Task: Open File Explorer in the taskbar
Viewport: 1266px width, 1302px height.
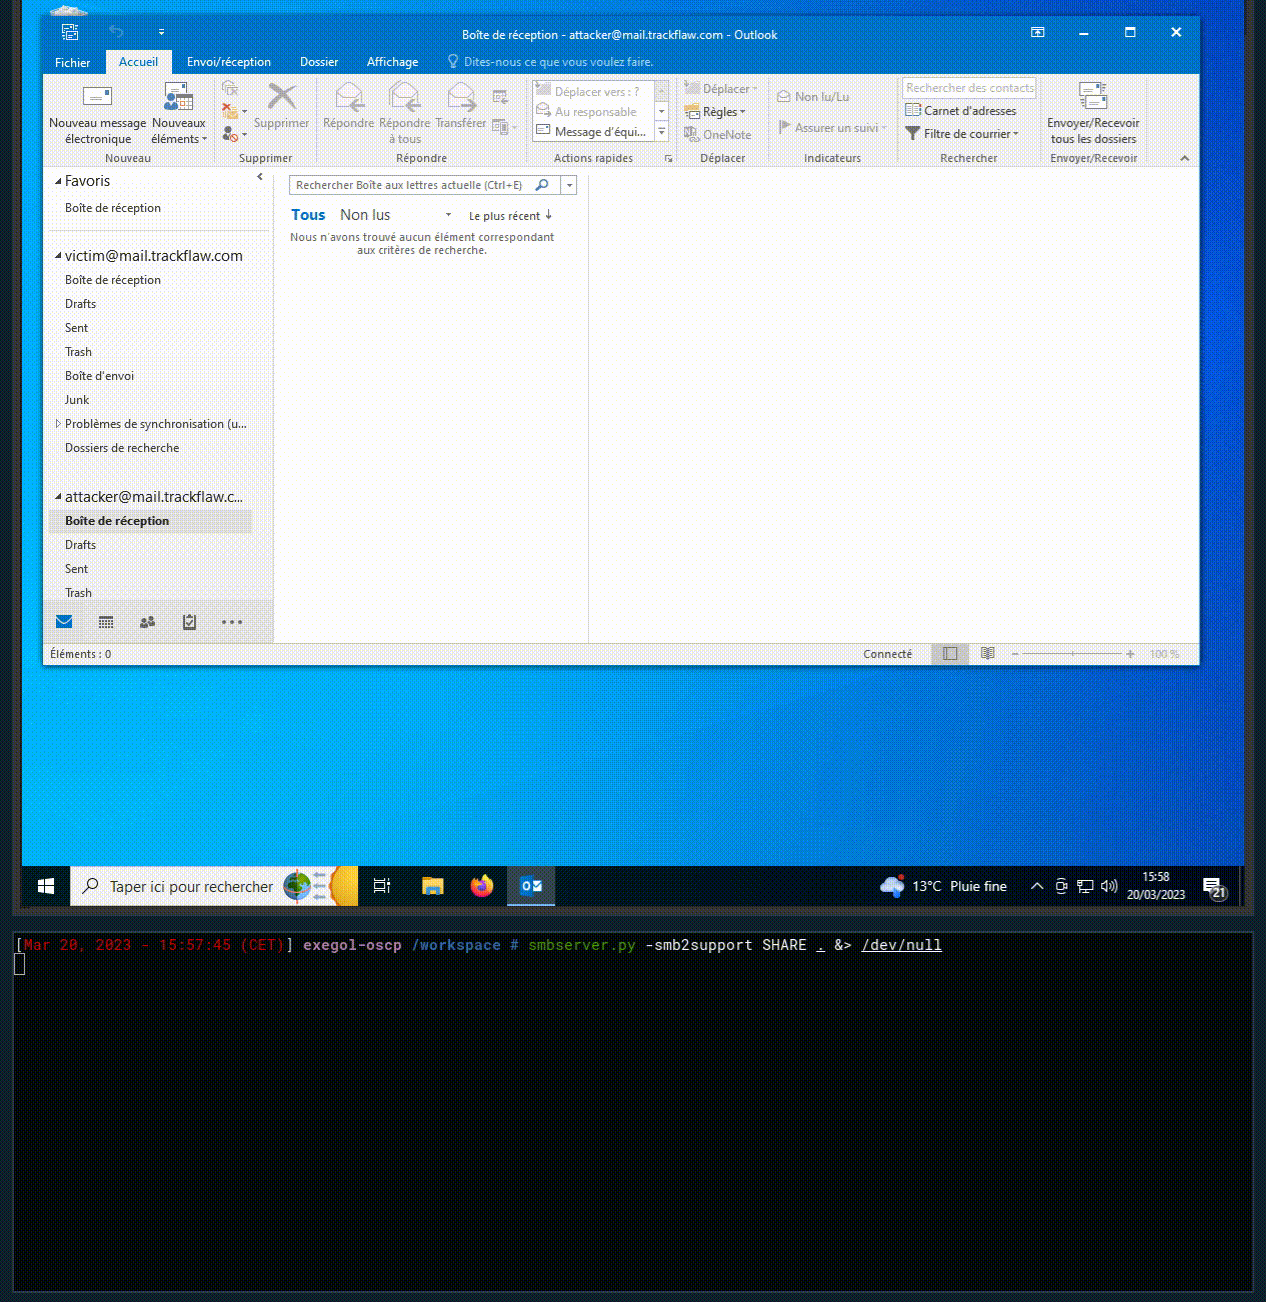Action: coord(432,886)
